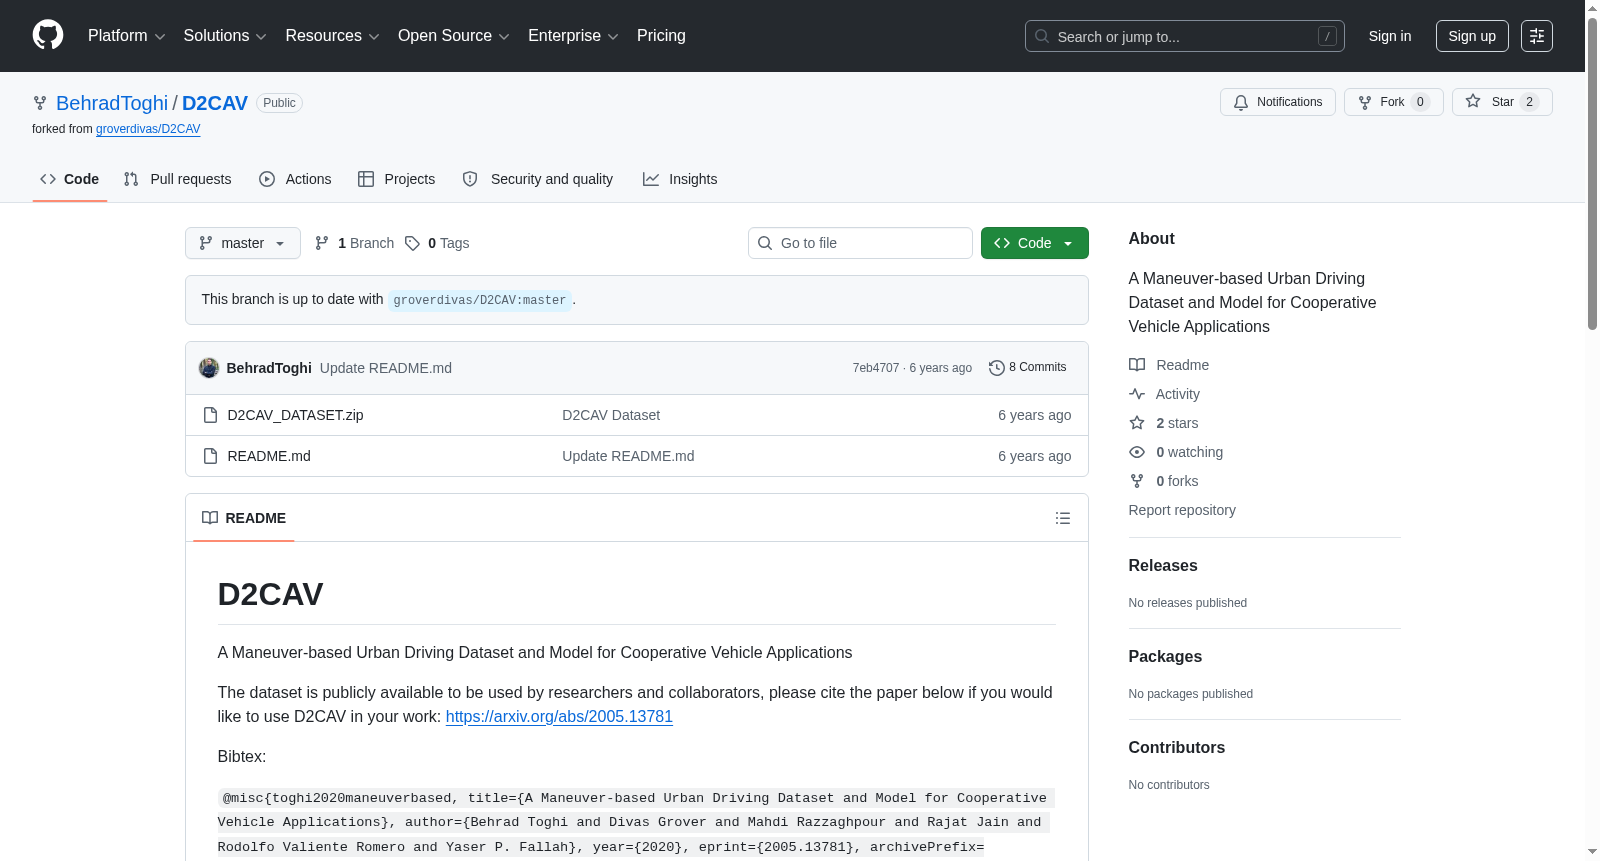This screenshot has width=1600, height=861.
Task: Click the Report repository link
Action: point(1182,510)
